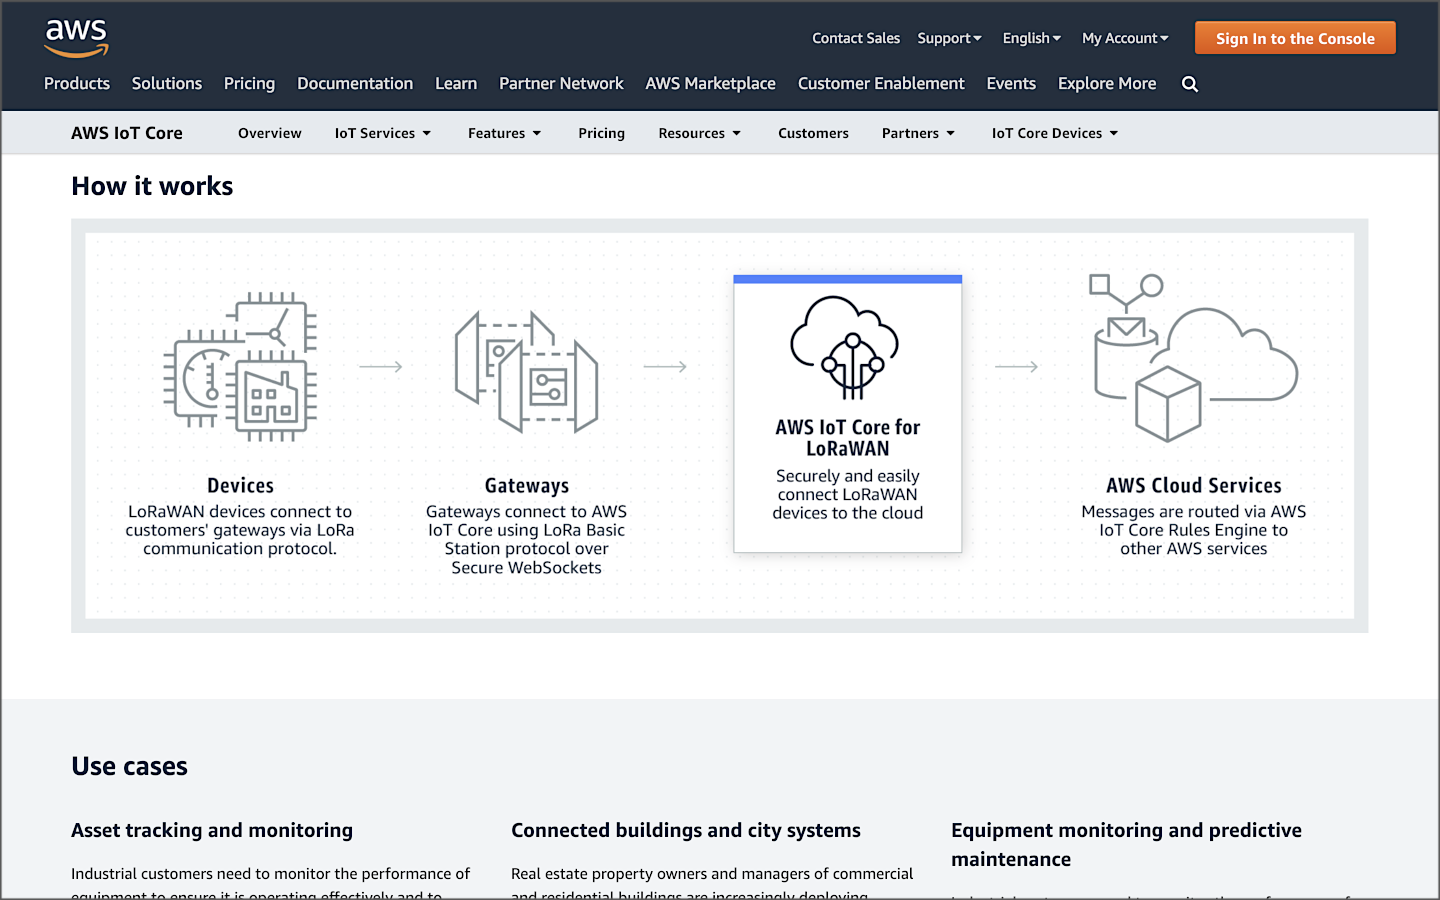Expand the Partners submenu
1440x900 pixels.
[x=918, y=133]
